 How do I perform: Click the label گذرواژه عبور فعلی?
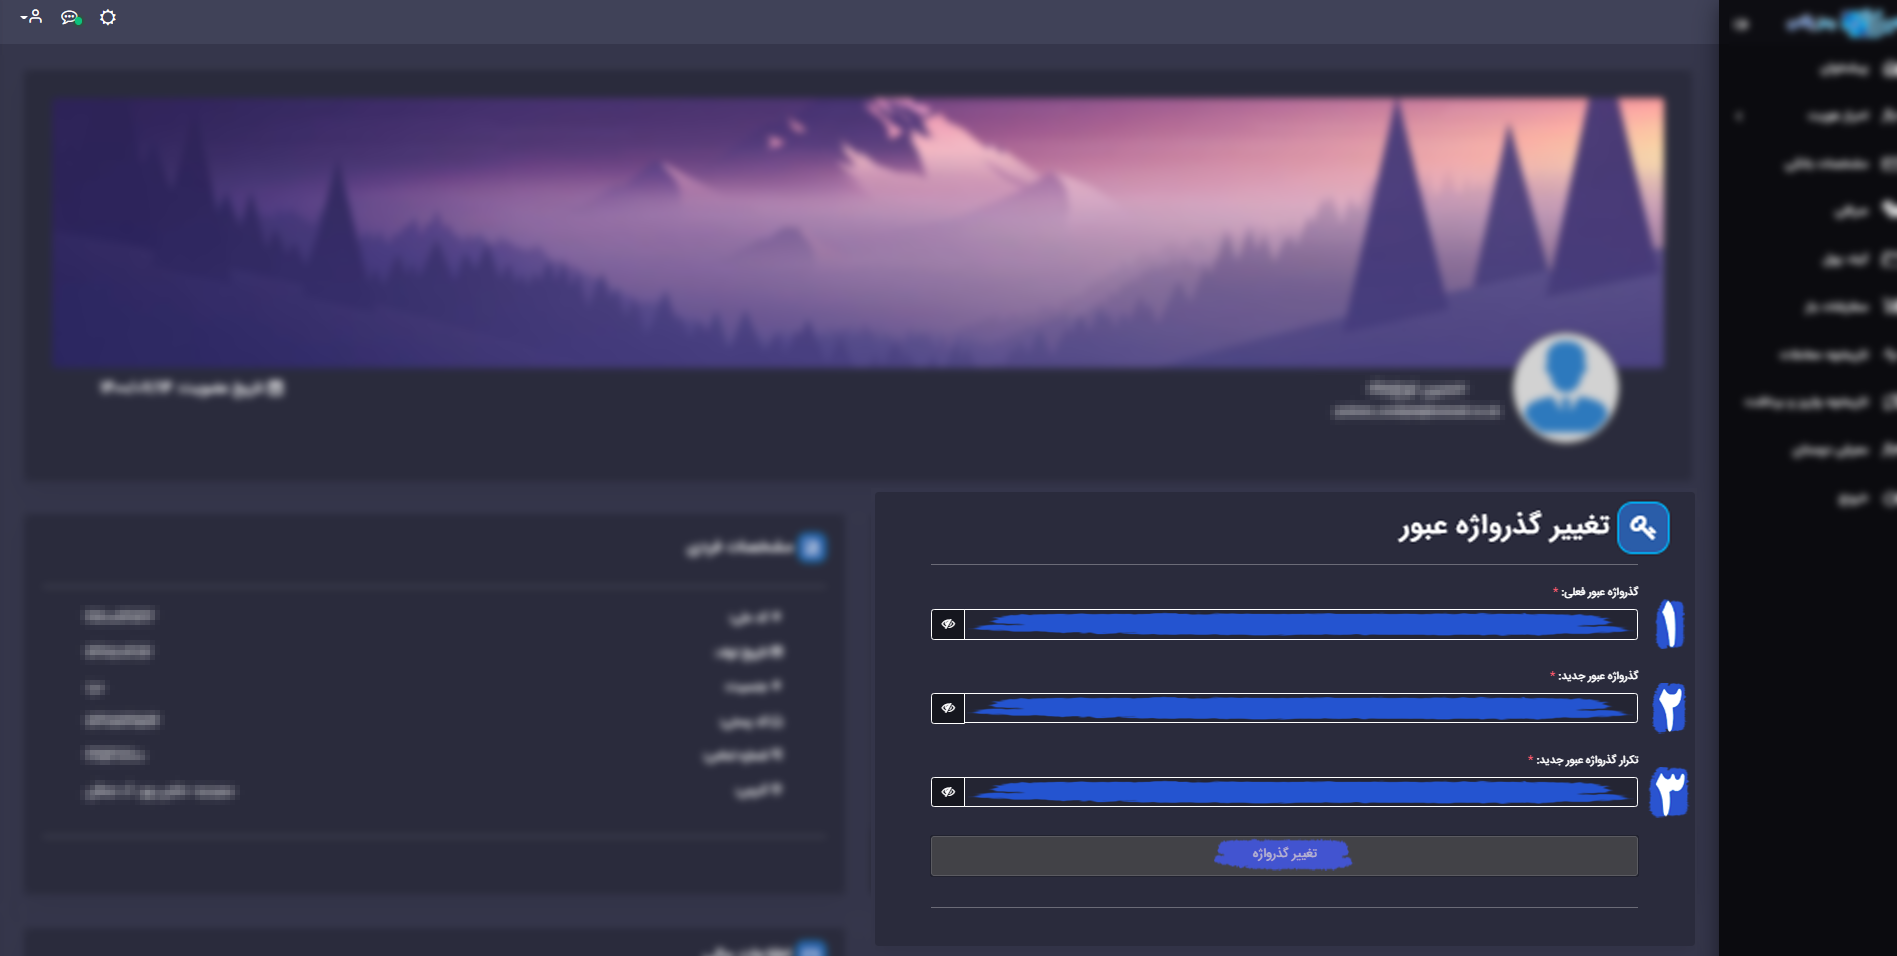coord(1599,592)
